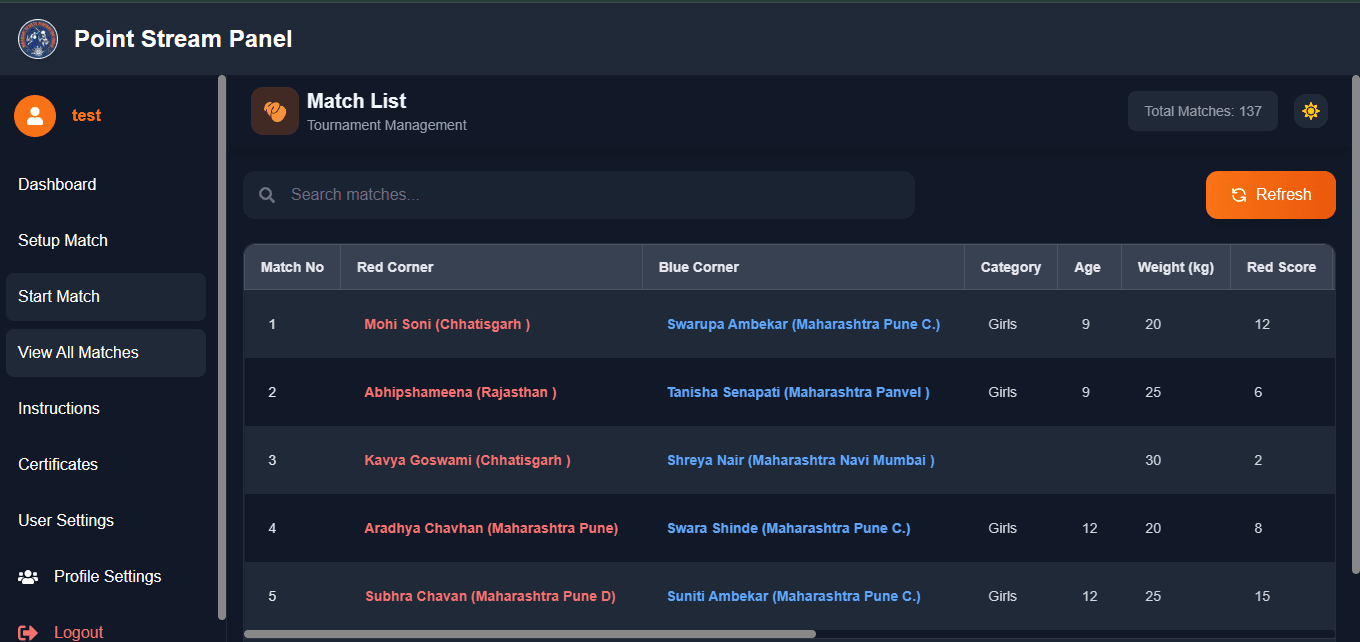Viewport: 1360px width, 642px height.
Task: Open the Instructions page
Action: point(106,409)
